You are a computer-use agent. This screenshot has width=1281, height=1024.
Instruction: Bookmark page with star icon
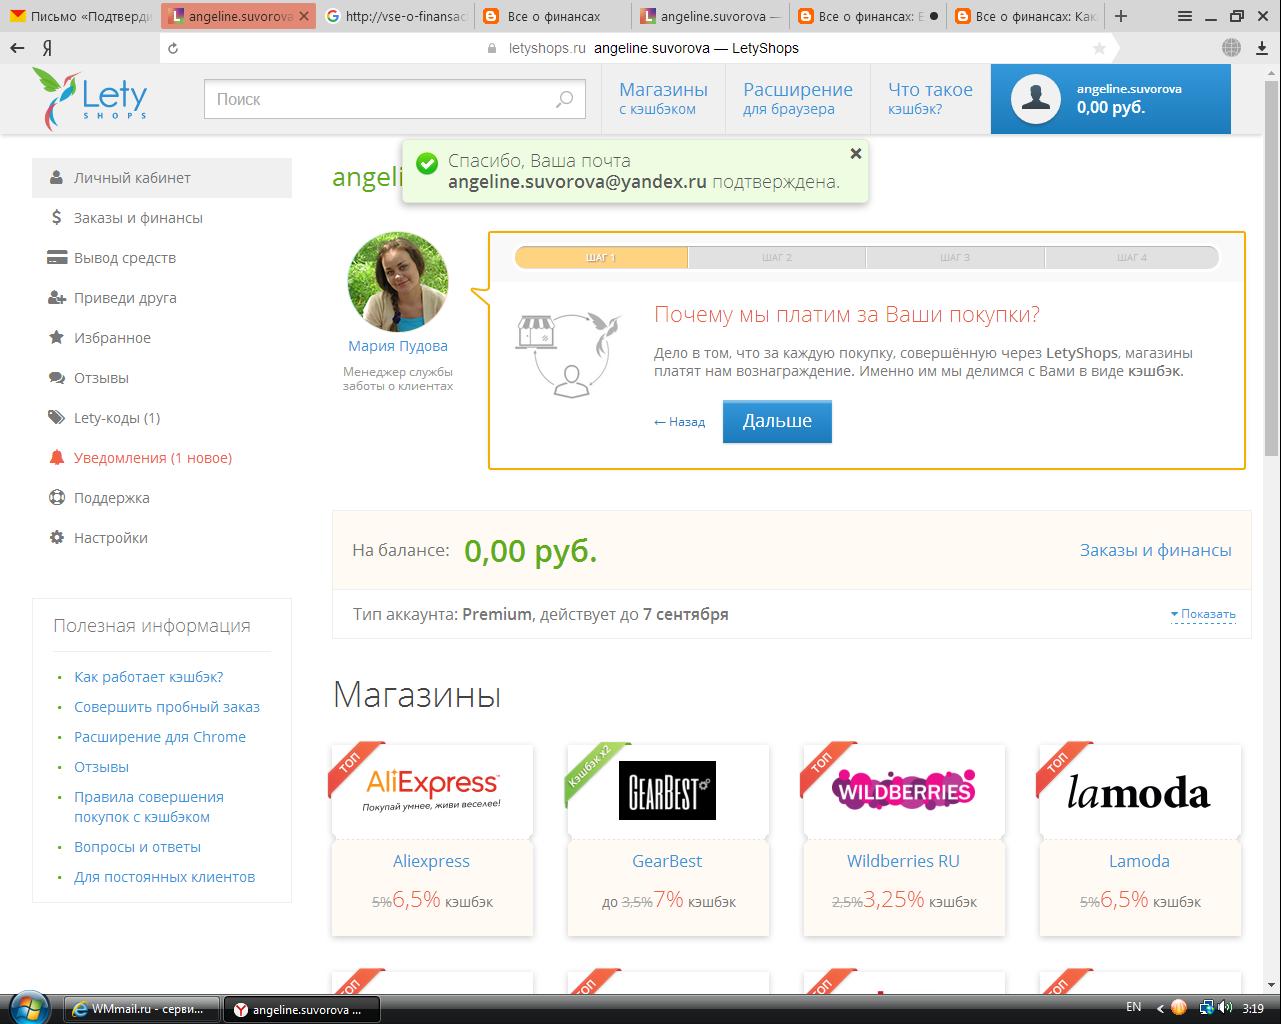tap(1099, 48)
